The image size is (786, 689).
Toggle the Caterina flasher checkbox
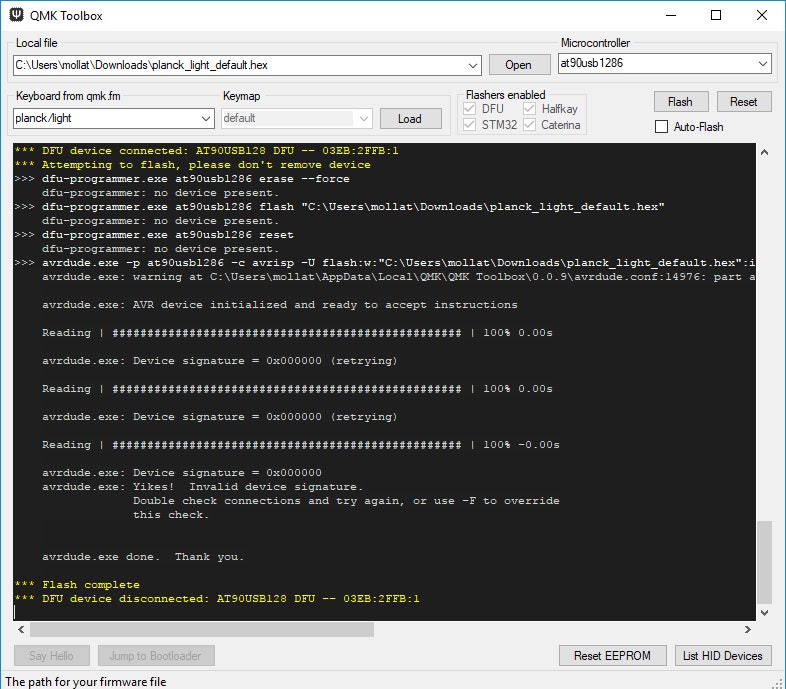tap(530, 125)
